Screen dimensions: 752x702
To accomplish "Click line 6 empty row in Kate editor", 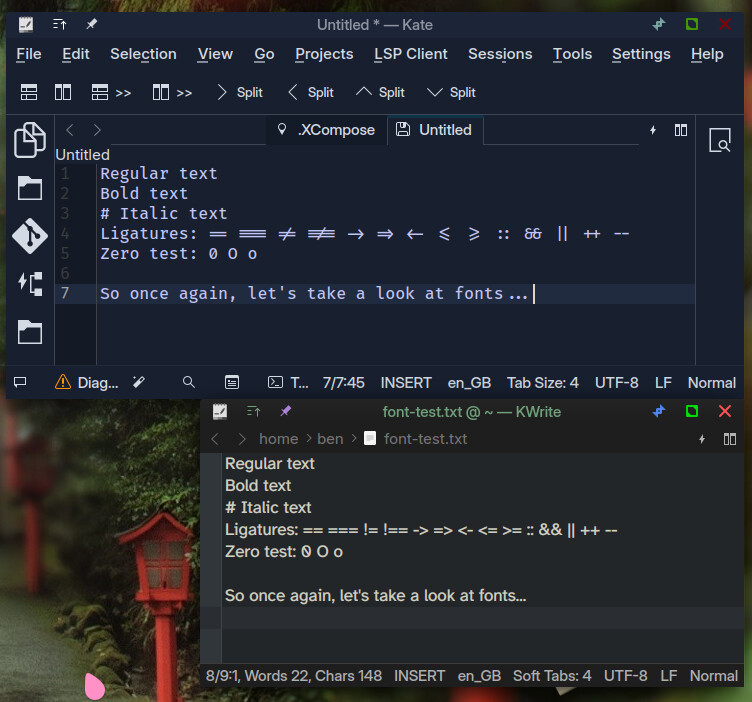I will point(300,273).
